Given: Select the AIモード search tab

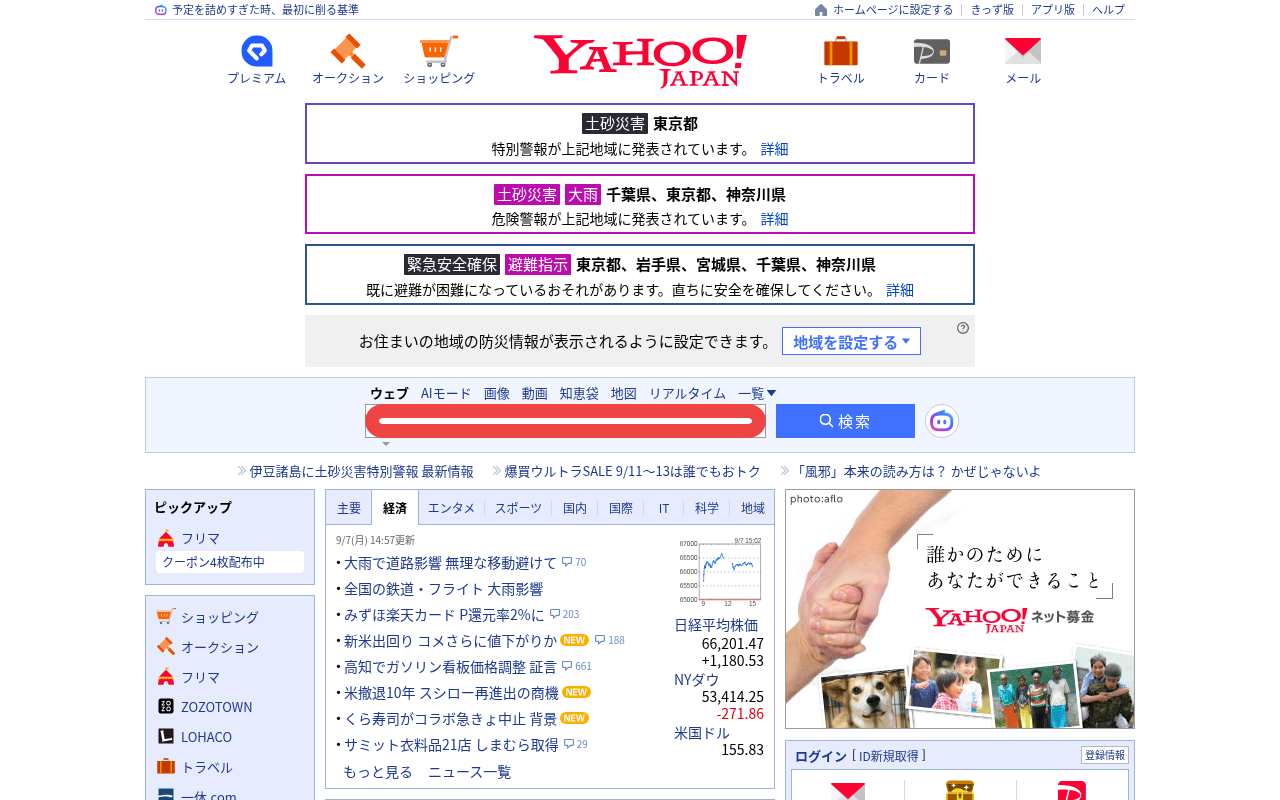Looking at the screenshot, I should (x=446, y=393).
